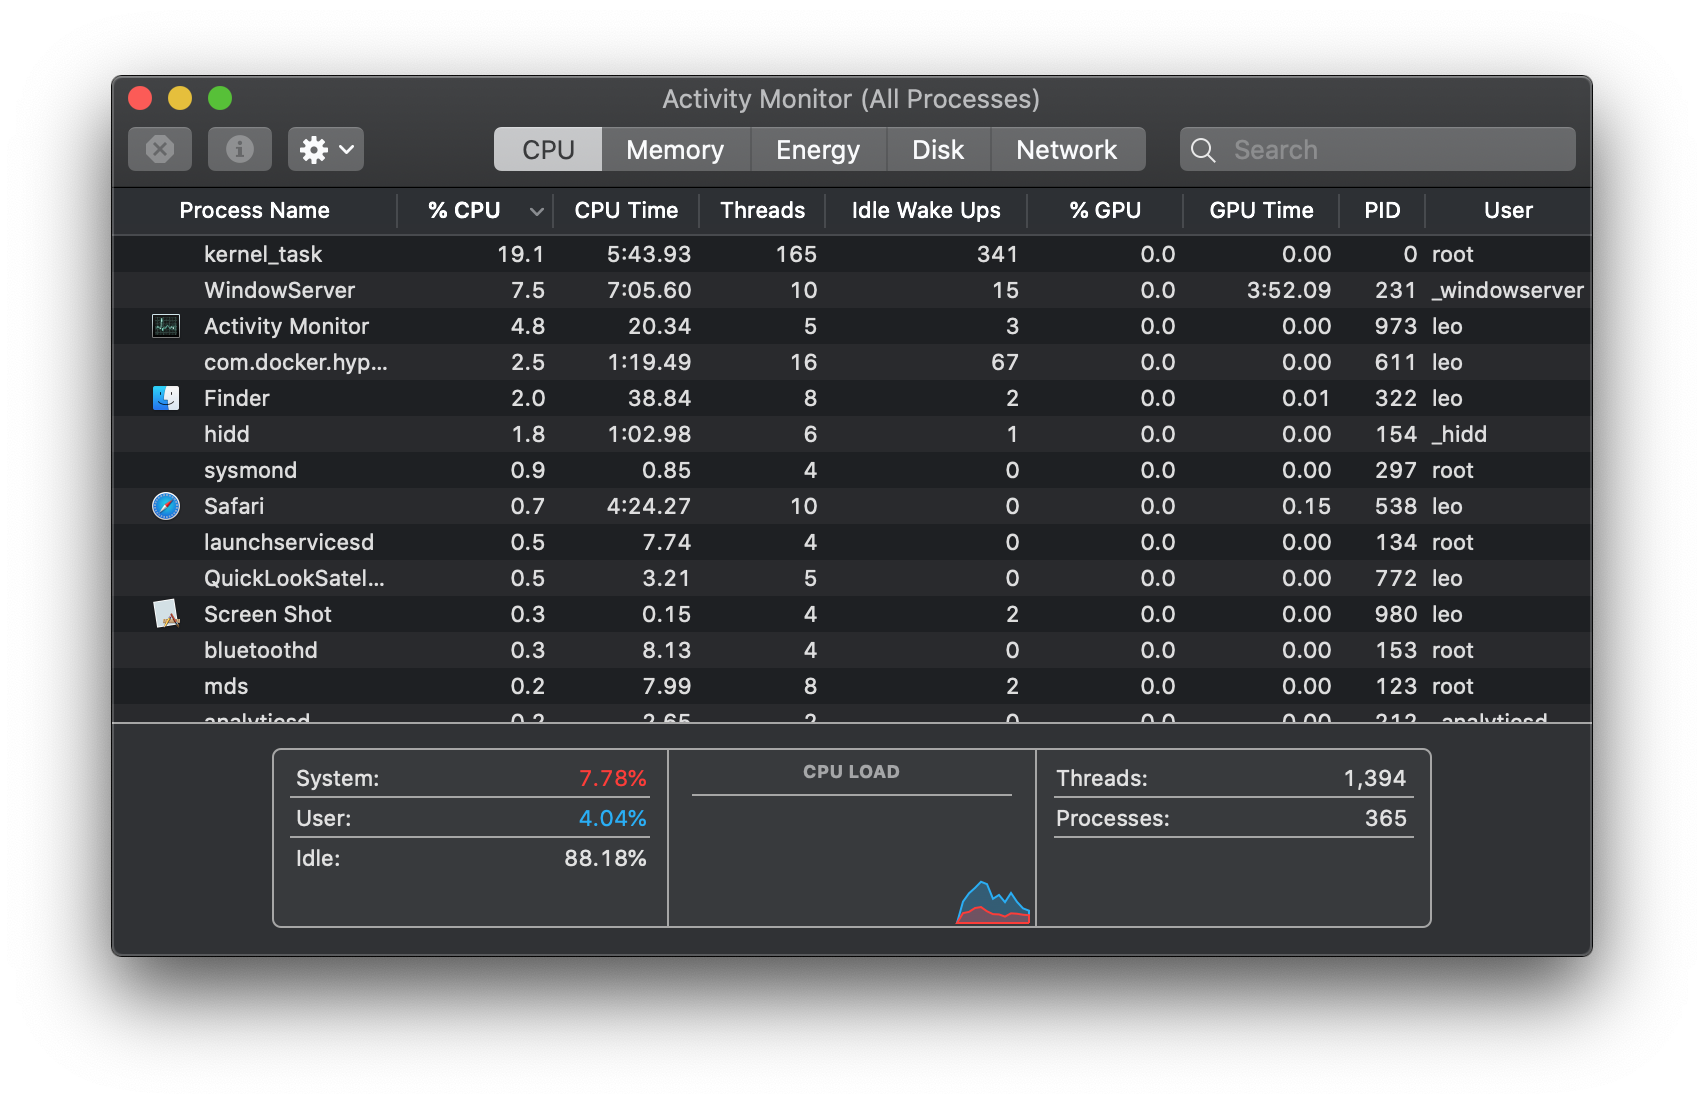Toggle sort direction arrow on % CPU column
This screenshot has height=1104, width=1704.
pyautogui.click(x=537, y=211)
